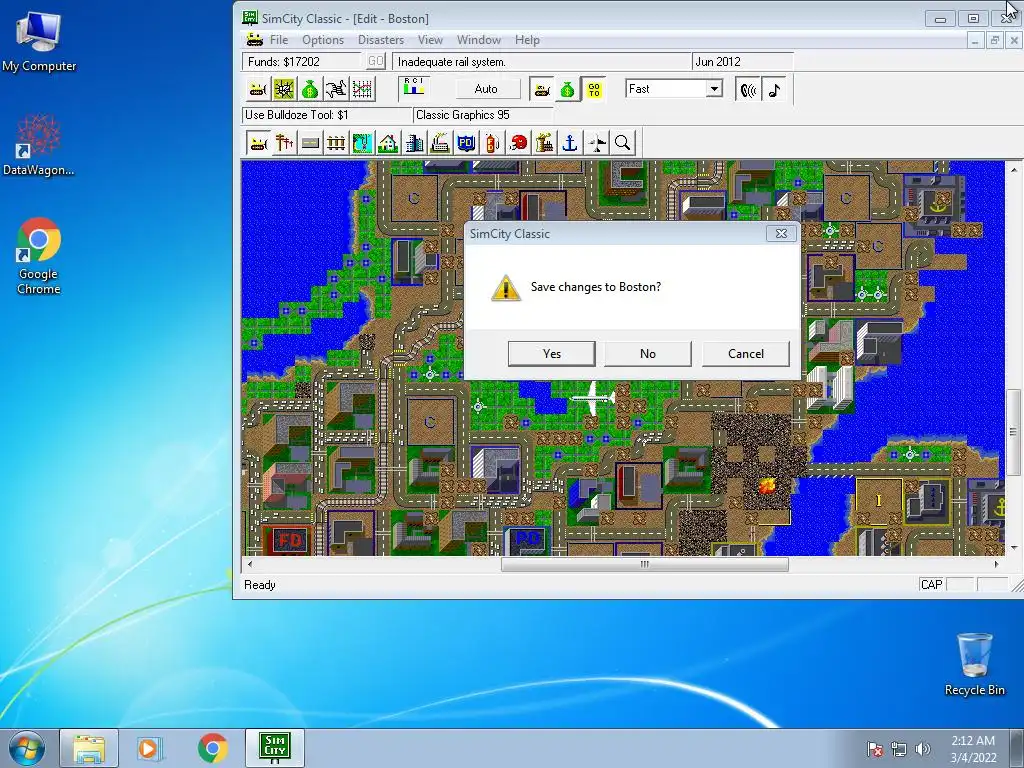Select the Residential zone tool

point(388,142)
